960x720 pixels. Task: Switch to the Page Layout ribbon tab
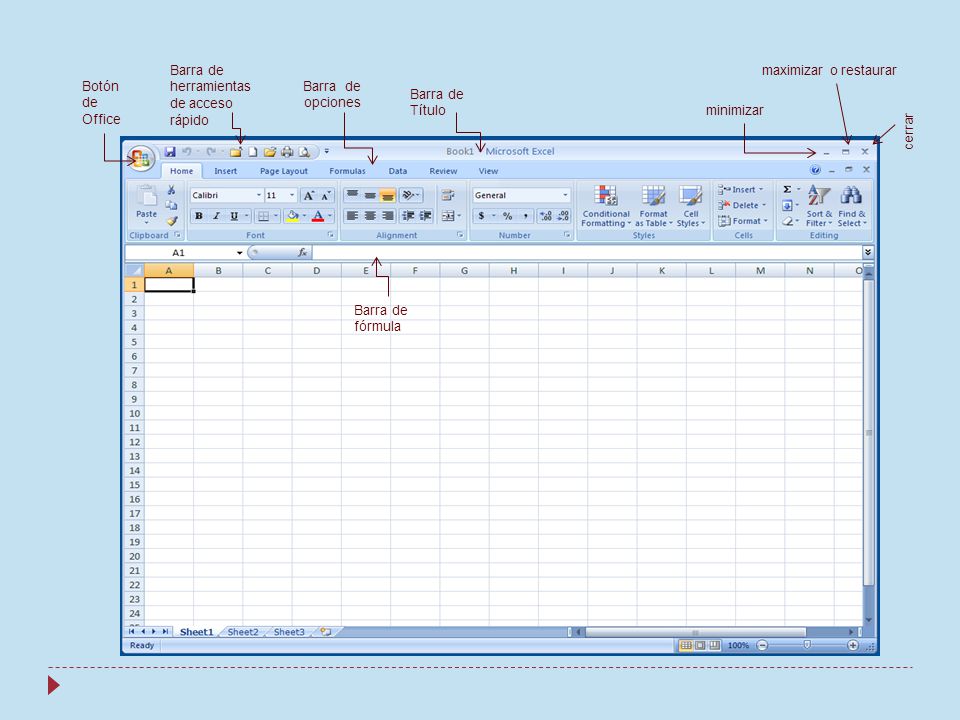(x=283, y=171)
